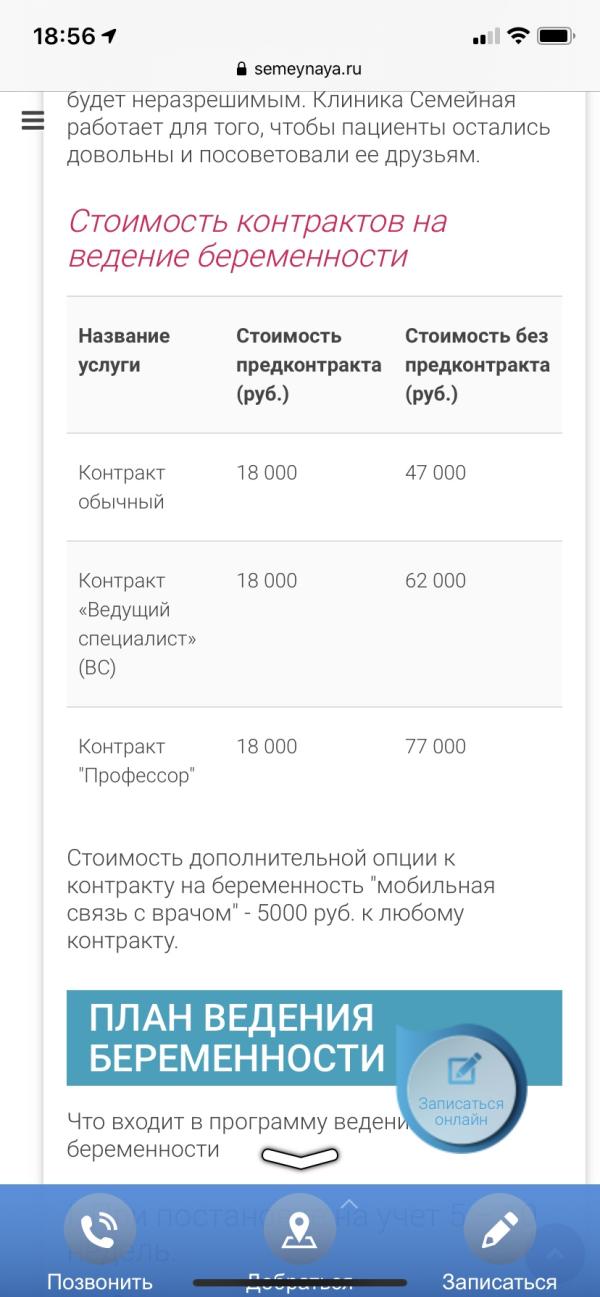Click the Стоимость без предконтракта column header
The height and width of the screenshot is (1297, 600).
click(477, 365)
